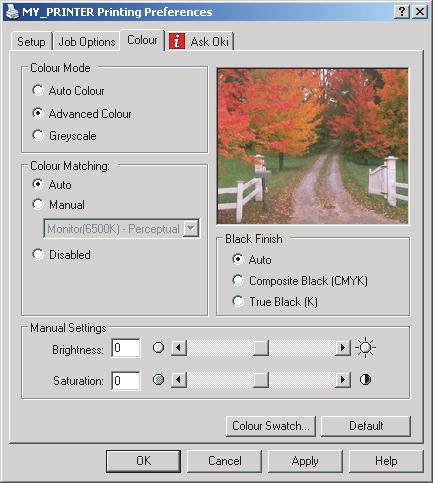This screenshot has width=433, height=483.
Task: Click the half-filled circle high-saturation icon
Action: click(365, 380)
